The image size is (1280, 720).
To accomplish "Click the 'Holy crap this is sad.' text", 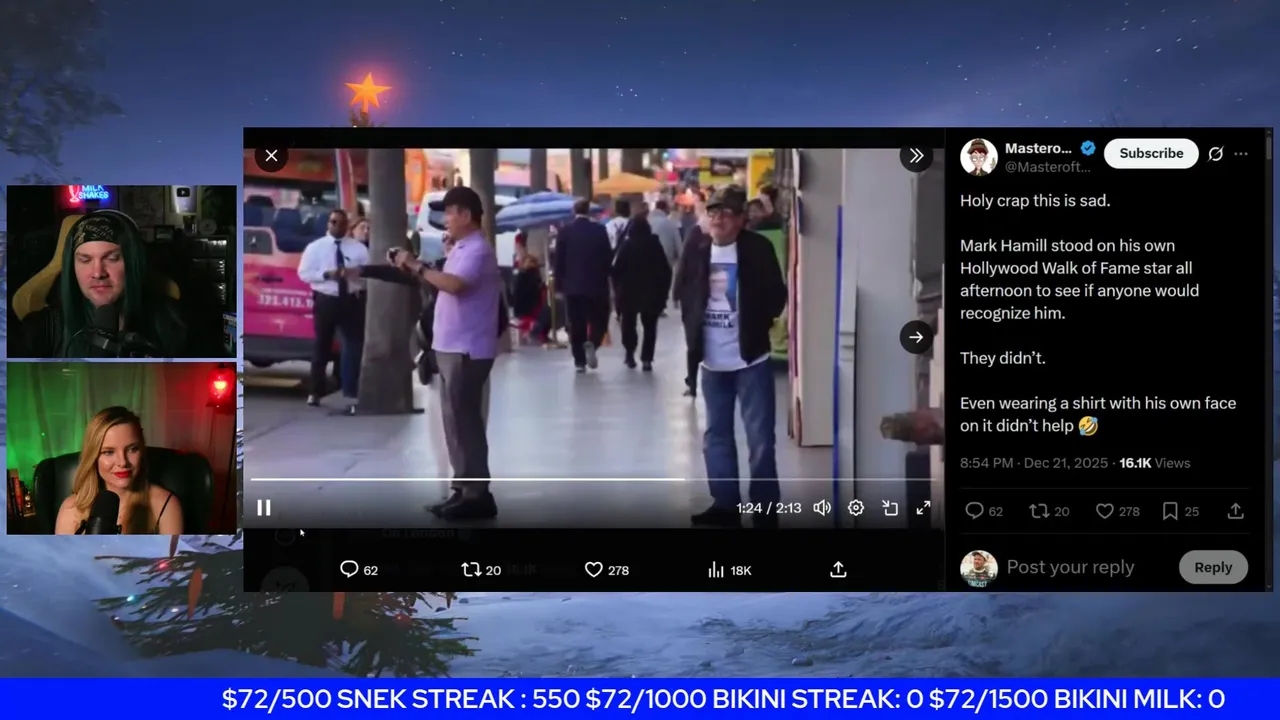I will [1035, 200].
